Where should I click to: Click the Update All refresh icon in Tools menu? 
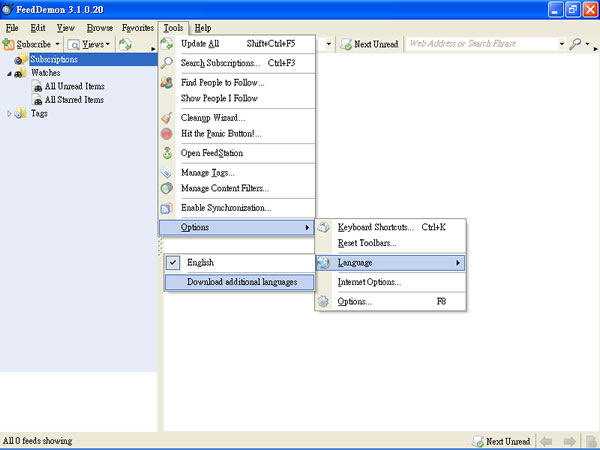[x=167, y=44]
